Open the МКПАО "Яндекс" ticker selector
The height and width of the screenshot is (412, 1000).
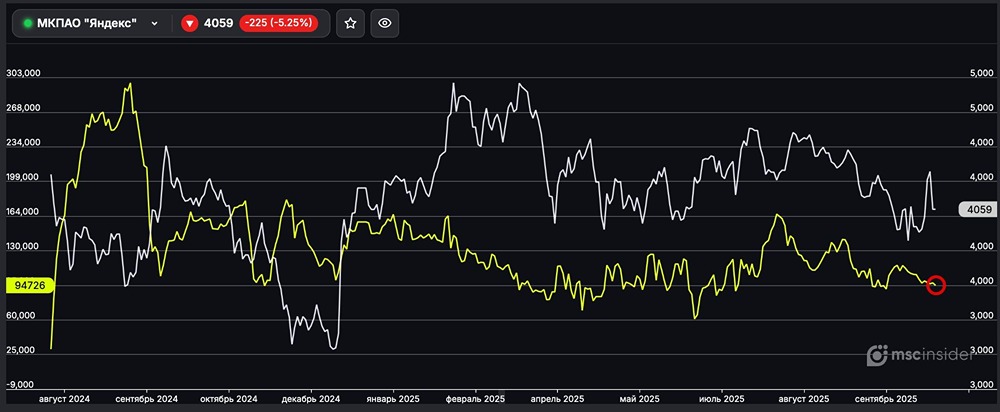click(88, 23)
